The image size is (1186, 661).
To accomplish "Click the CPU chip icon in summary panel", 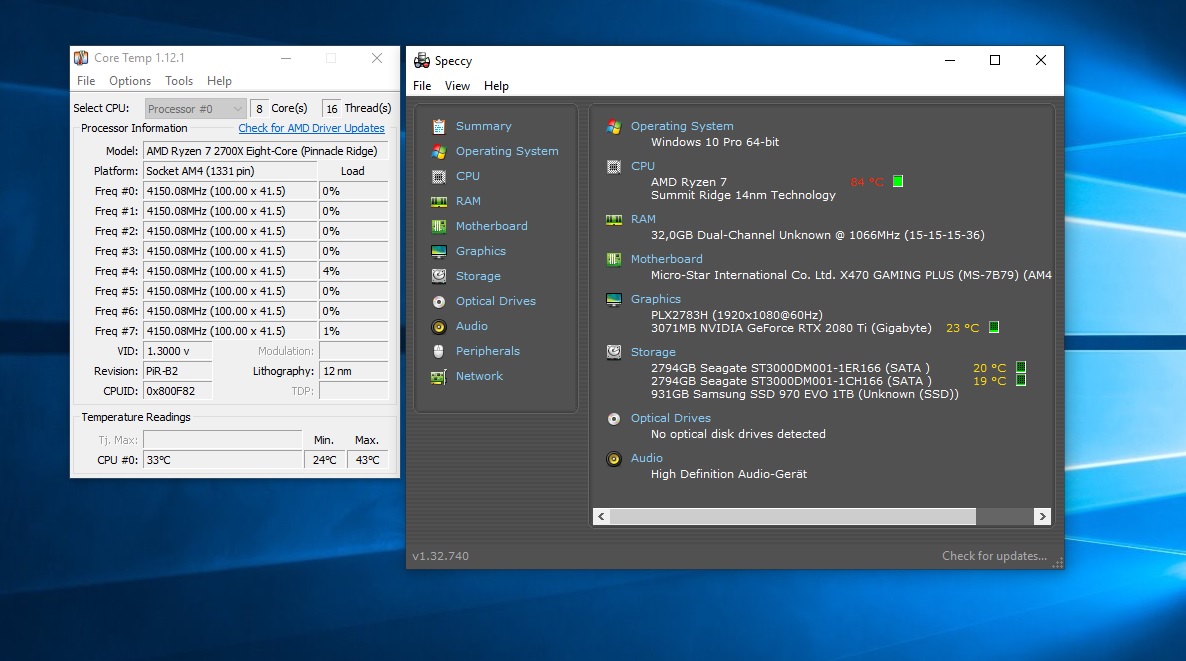I will point(614,166).
